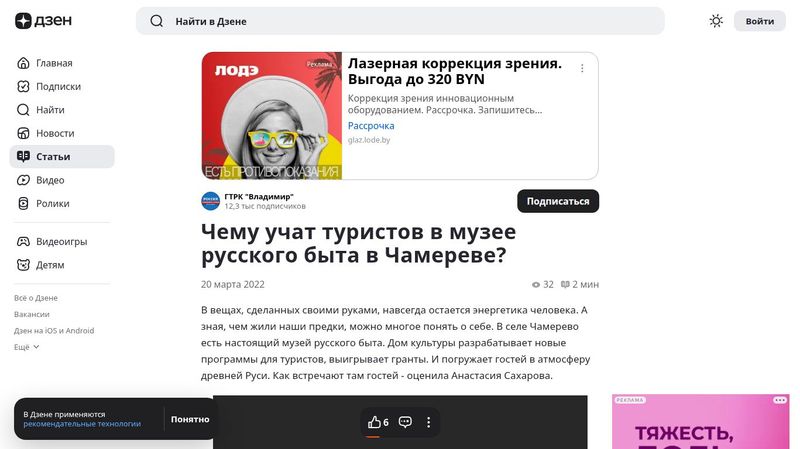Open article actions three-dot menu
The height and width of the screenshot is (449, 800).
pos(429,422)
